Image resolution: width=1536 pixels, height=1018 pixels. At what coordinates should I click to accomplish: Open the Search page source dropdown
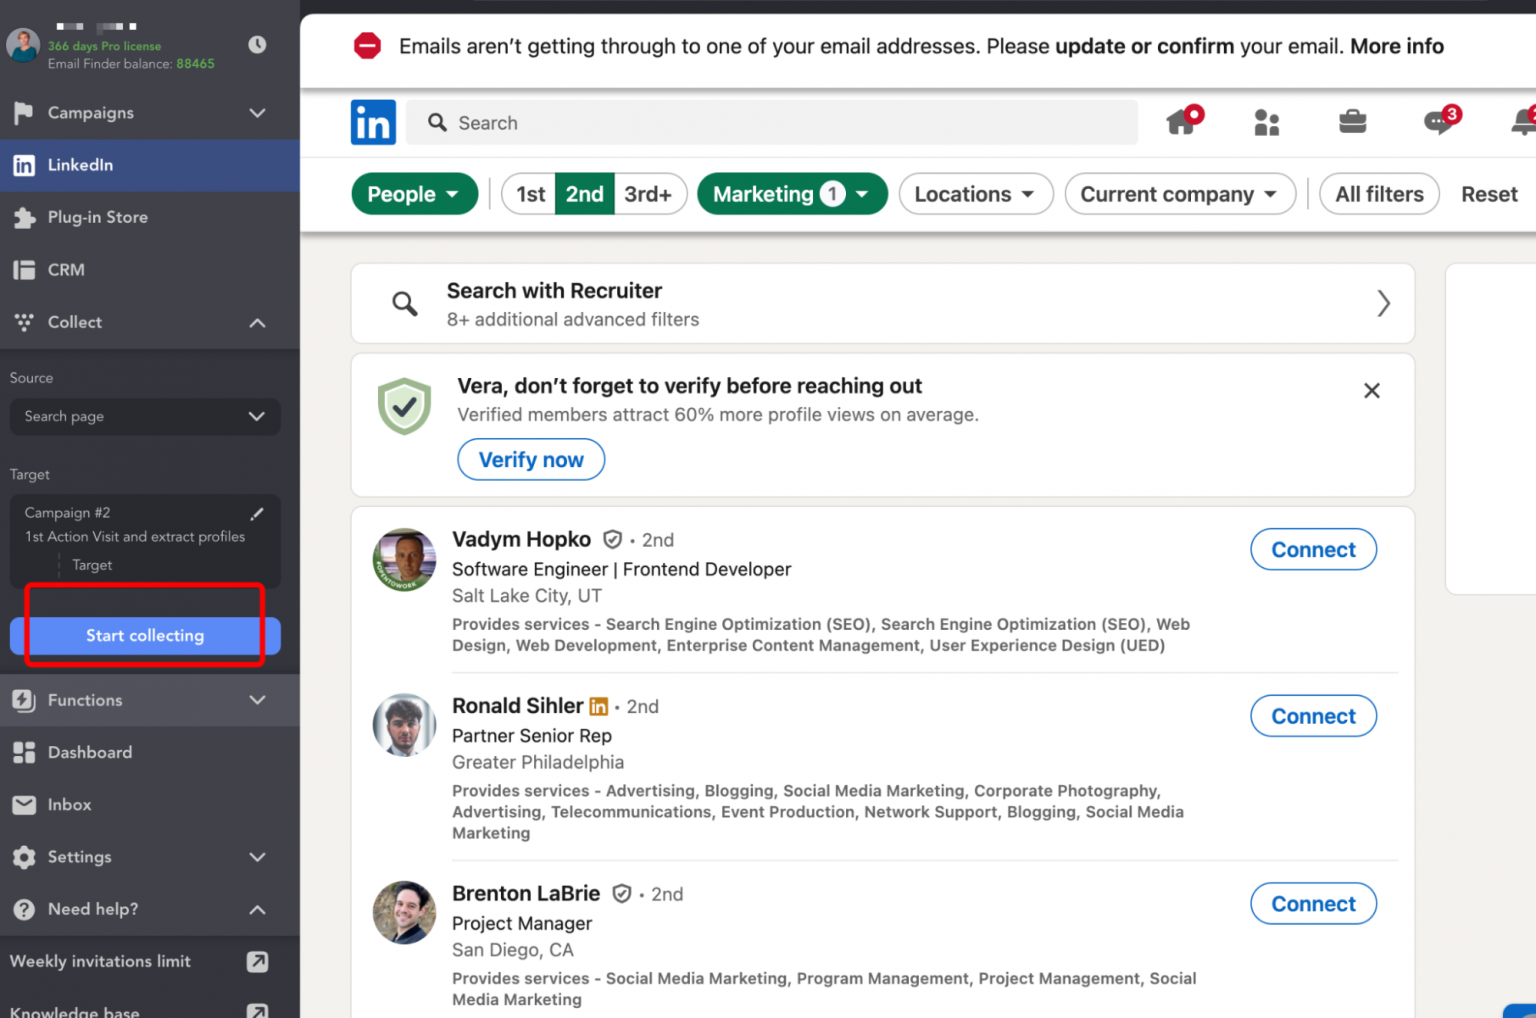point(144,417)
